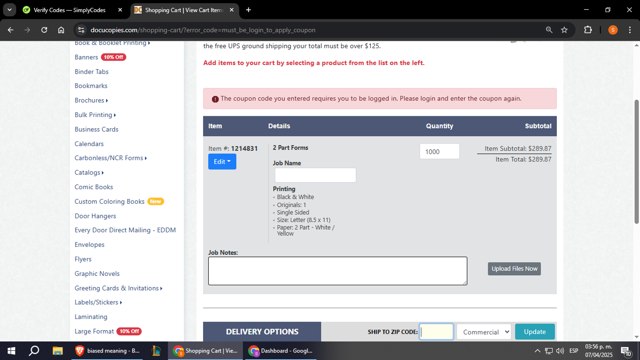Open site information icon in address bar
Image resolution: width=640 pixels, height=360 pixels.
(x=81, y=30)
